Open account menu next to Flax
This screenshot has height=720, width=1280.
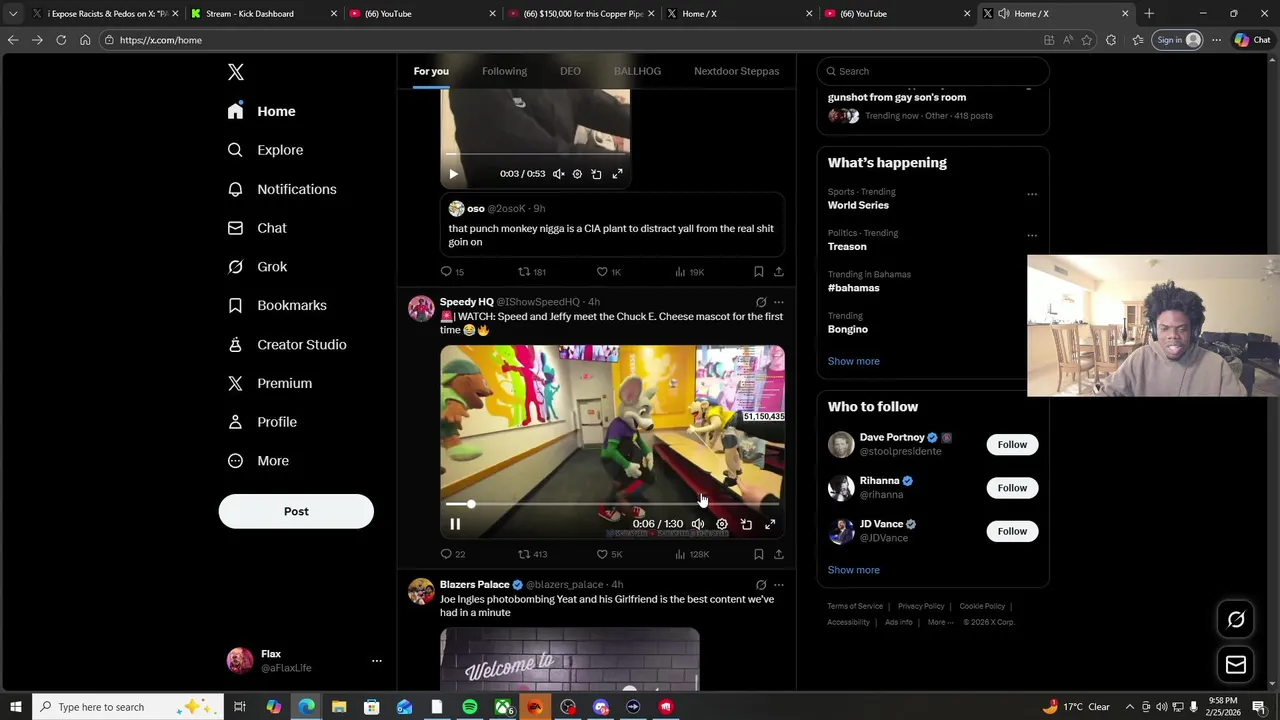[x=377, y=661]
